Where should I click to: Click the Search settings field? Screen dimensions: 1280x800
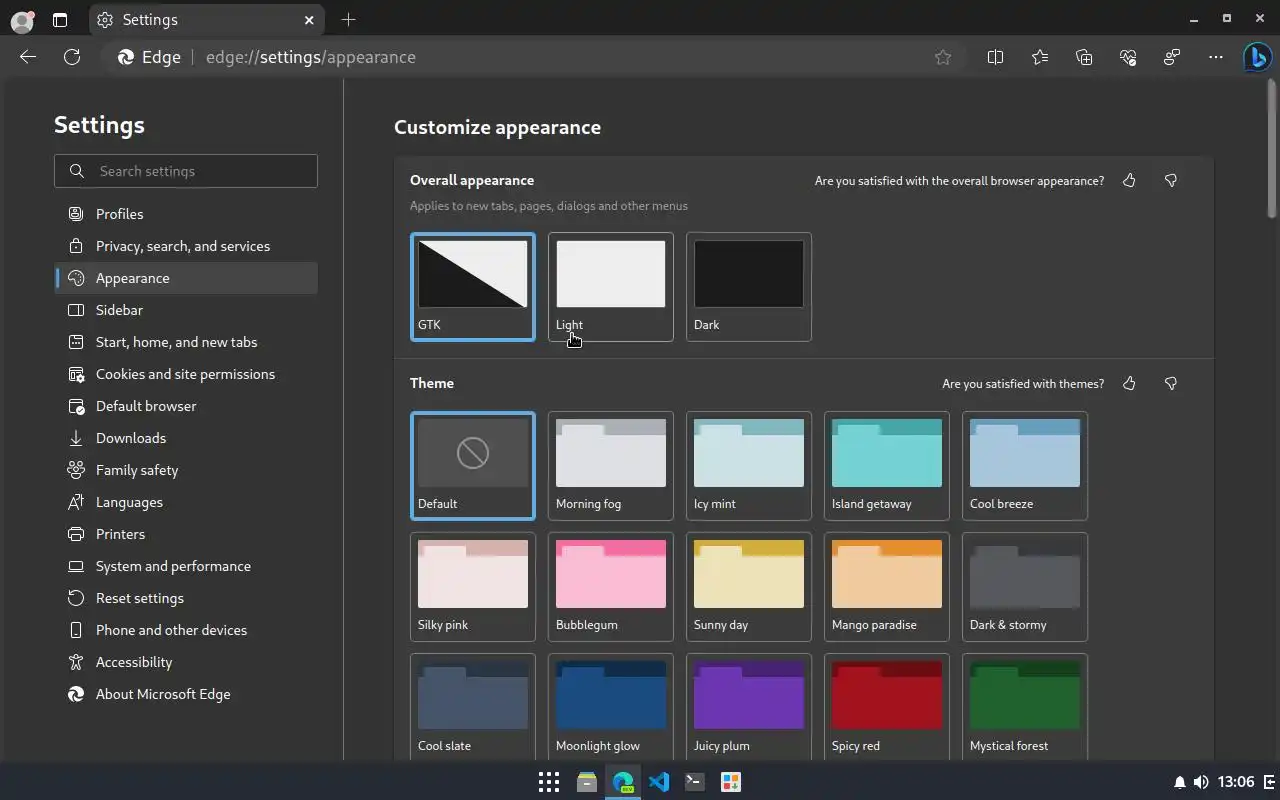tap(186, 171)
